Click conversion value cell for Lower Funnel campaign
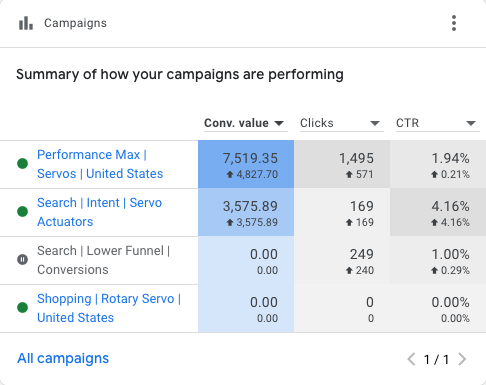 click(x=246, y=260)
